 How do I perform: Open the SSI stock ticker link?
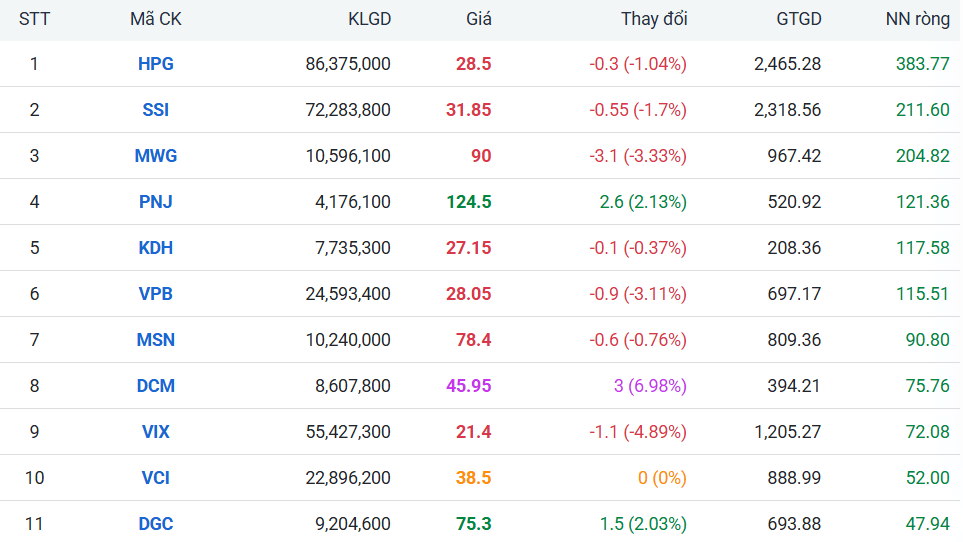pyautogui.click(x=155, y=110)
